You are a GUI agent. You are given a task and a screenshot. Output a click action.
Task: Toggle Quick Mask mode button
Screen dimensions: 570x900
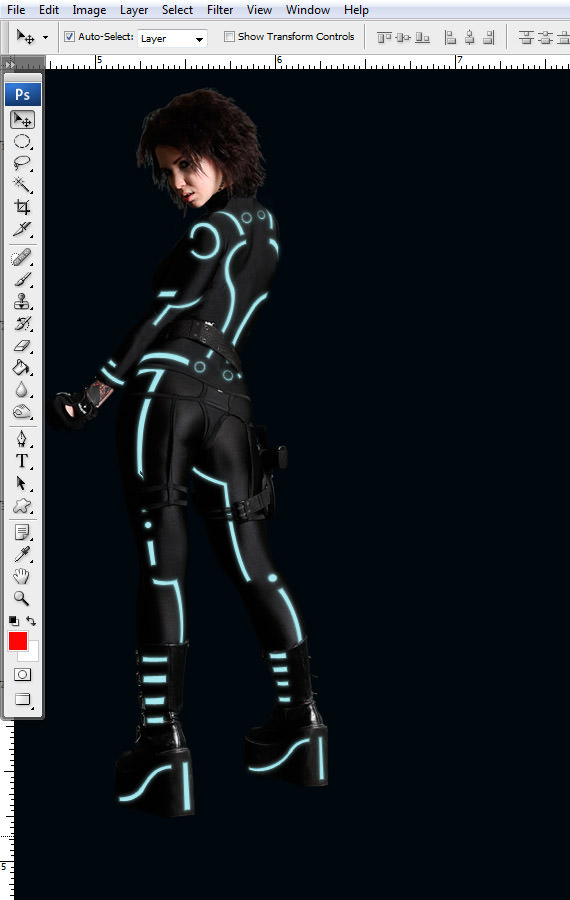coord(22,674)
